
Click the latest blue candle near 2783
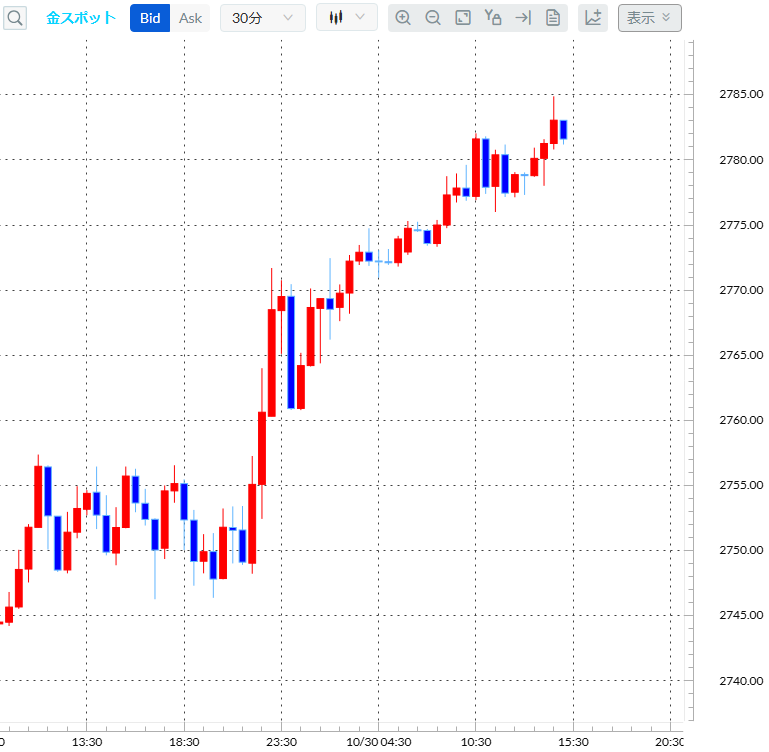(x=564, y=130)
